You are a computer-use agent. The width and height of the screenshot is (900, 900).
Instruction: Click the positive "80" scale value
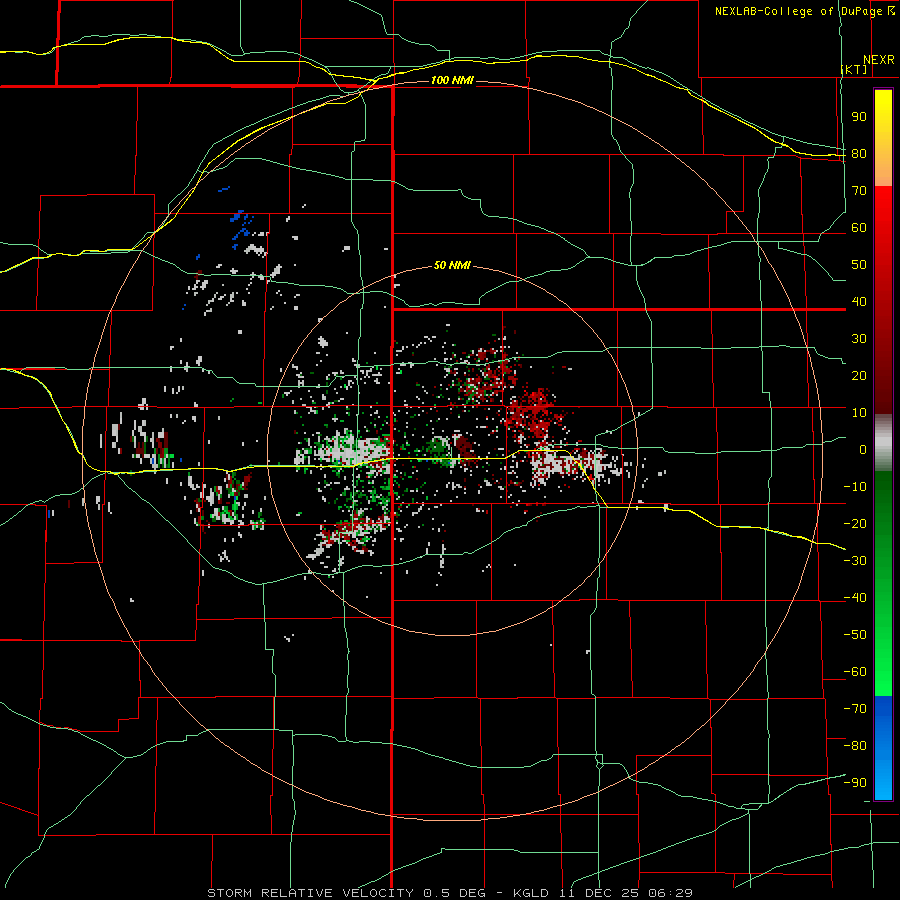[859, 154]
